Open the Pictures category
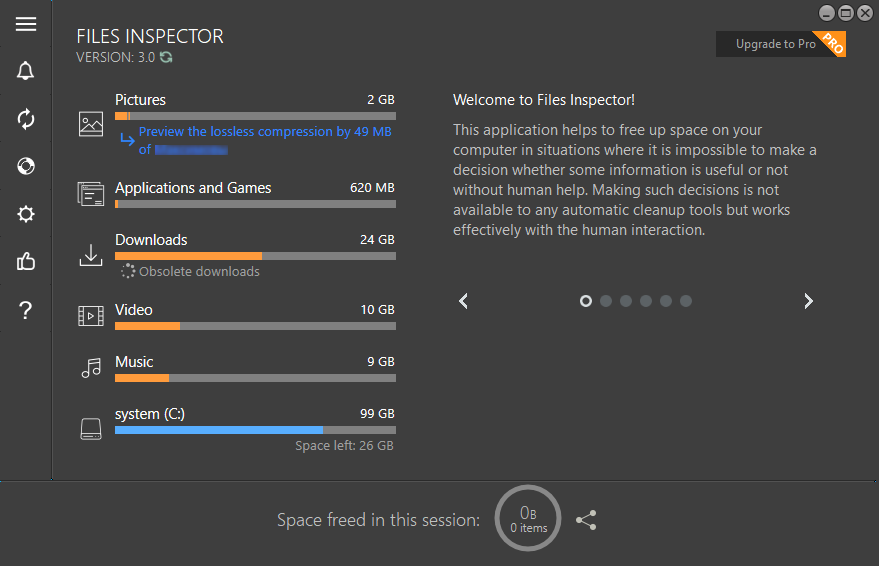This screenshot has width=879, height=566. pos(141,100)
